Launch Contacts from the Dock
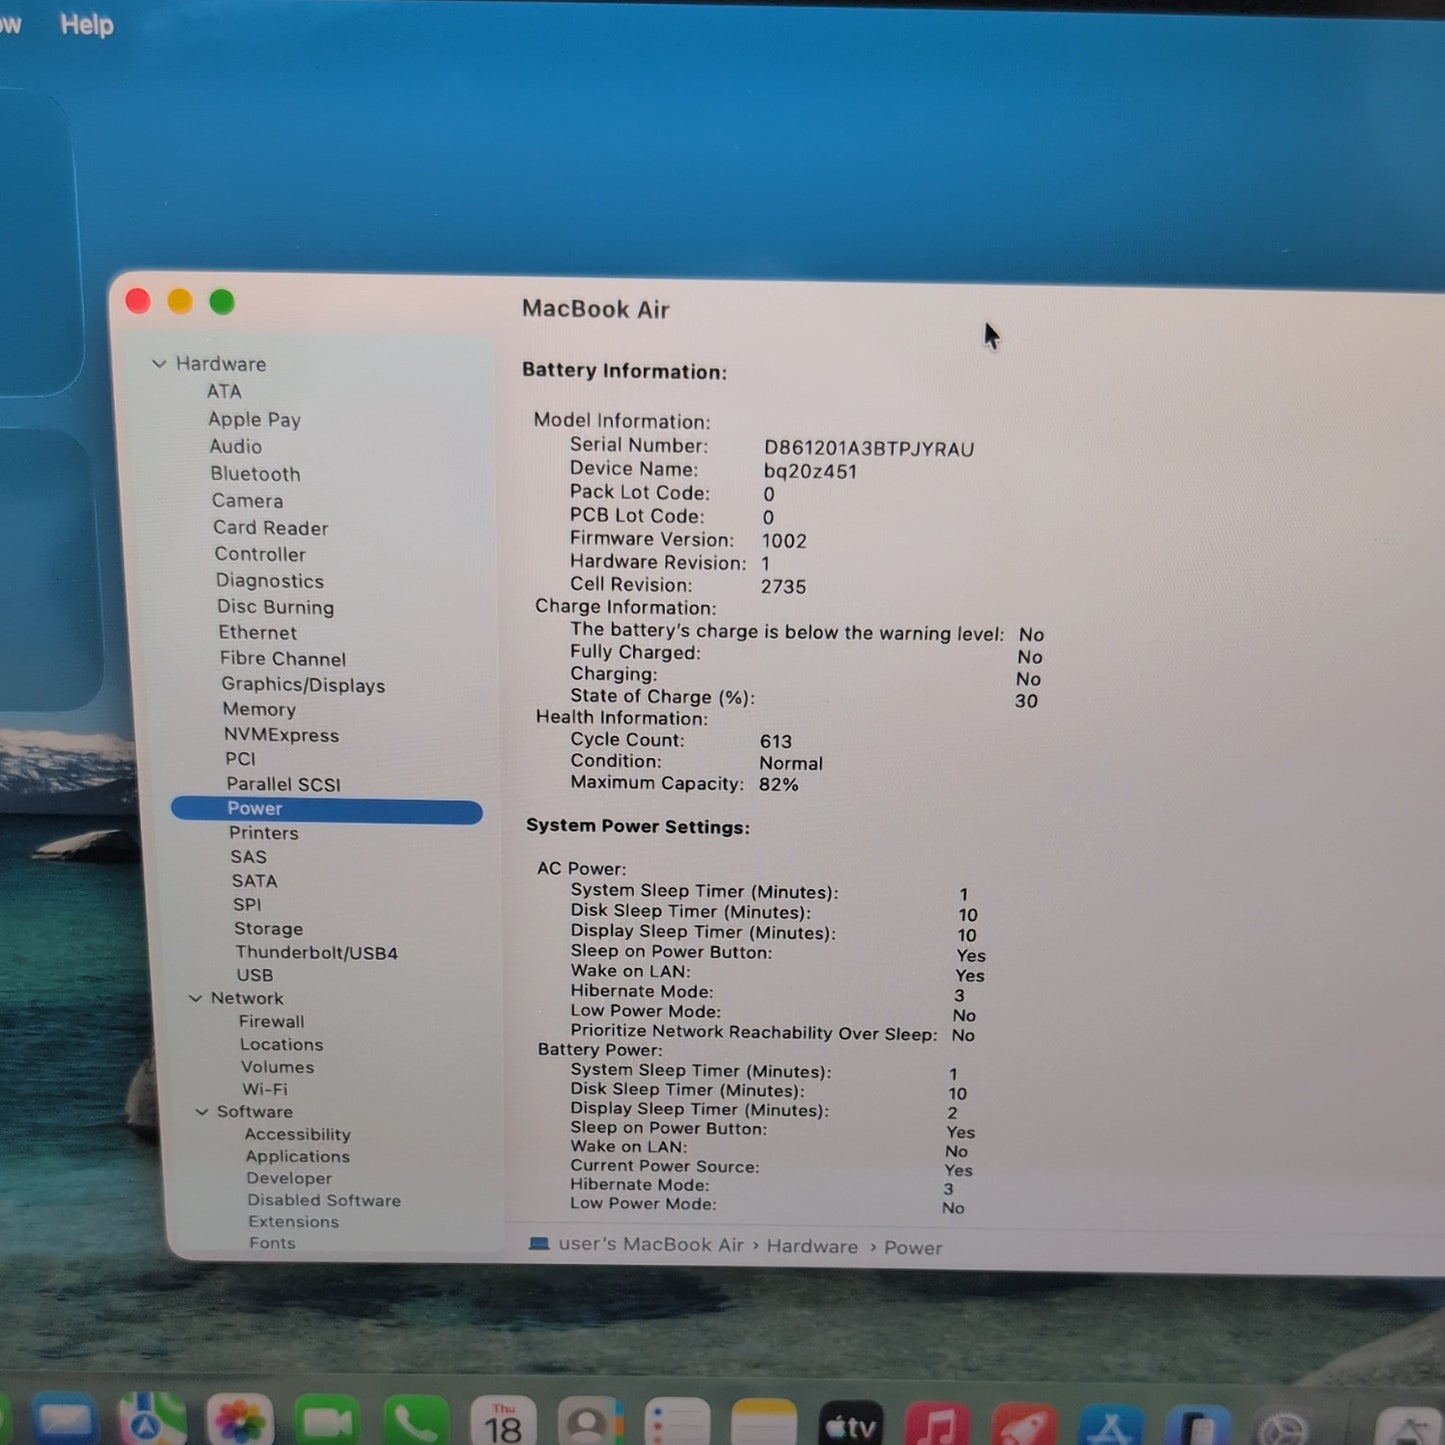Viewport: 1445px width, 1445px height. pyautogui.click(x=591, y=1421)
